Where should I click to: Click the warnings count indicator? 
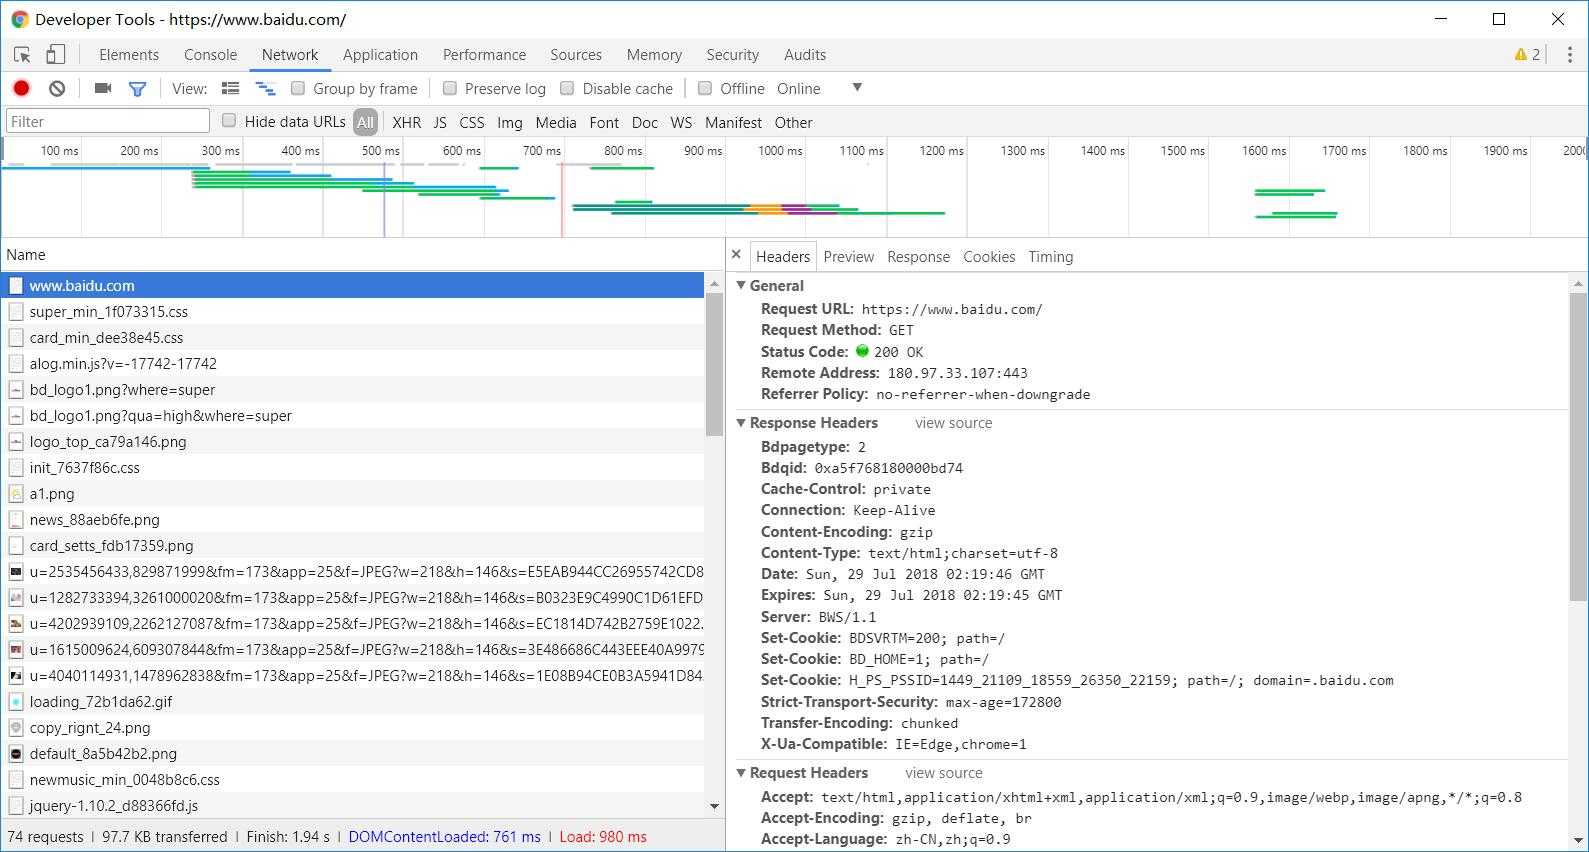pyautogui.click(x=1527, y=55)
